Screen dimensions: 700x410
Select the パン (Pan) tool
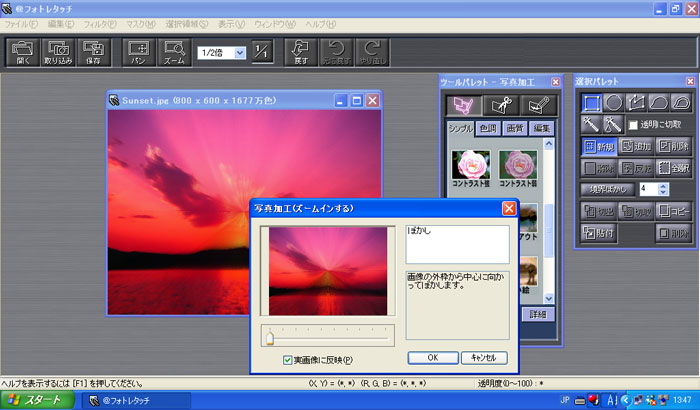click(139, 51)
